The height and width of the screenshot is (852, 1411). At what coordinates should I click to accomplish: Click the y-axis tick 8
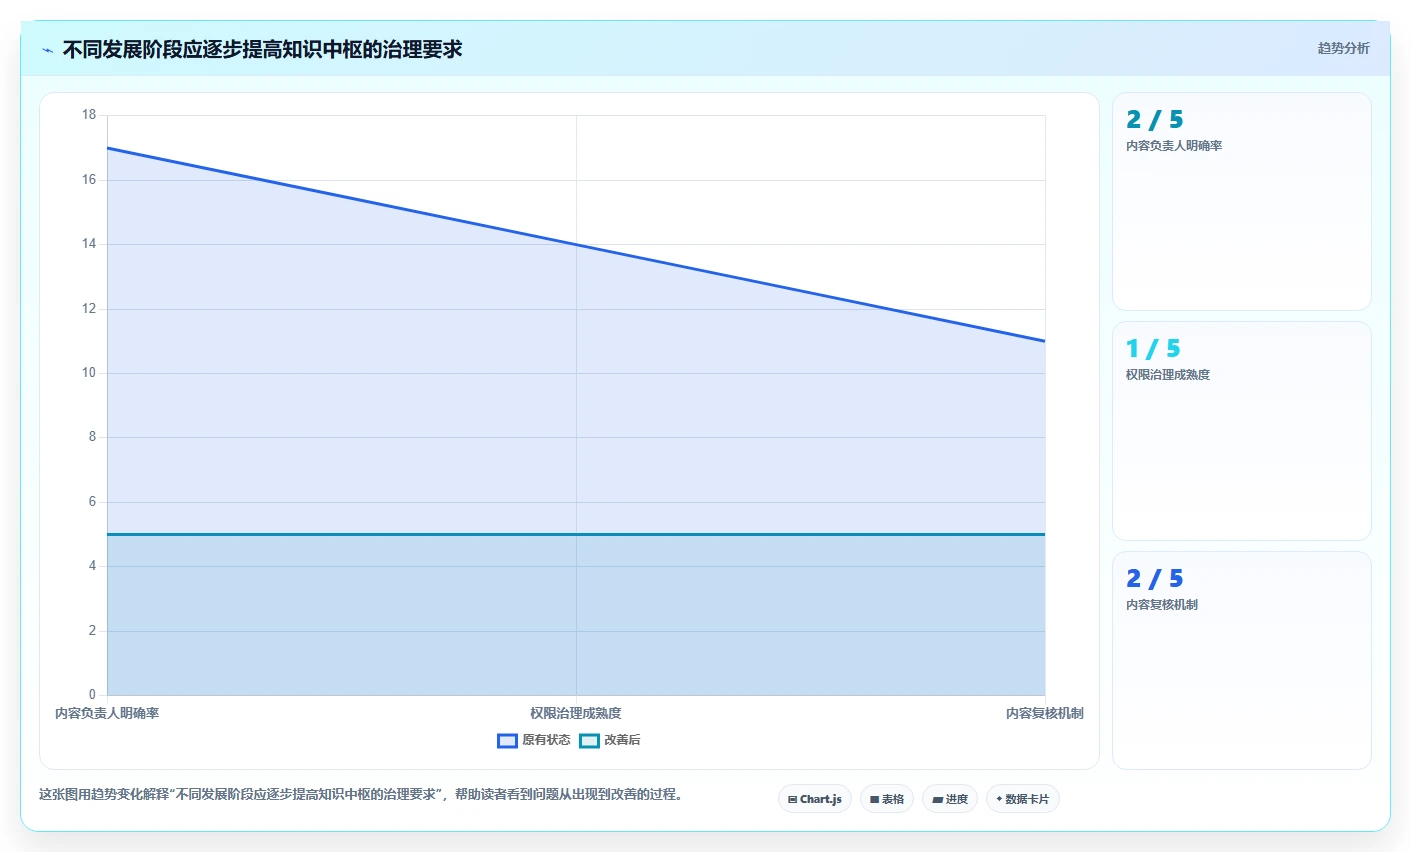coord(92,437)
